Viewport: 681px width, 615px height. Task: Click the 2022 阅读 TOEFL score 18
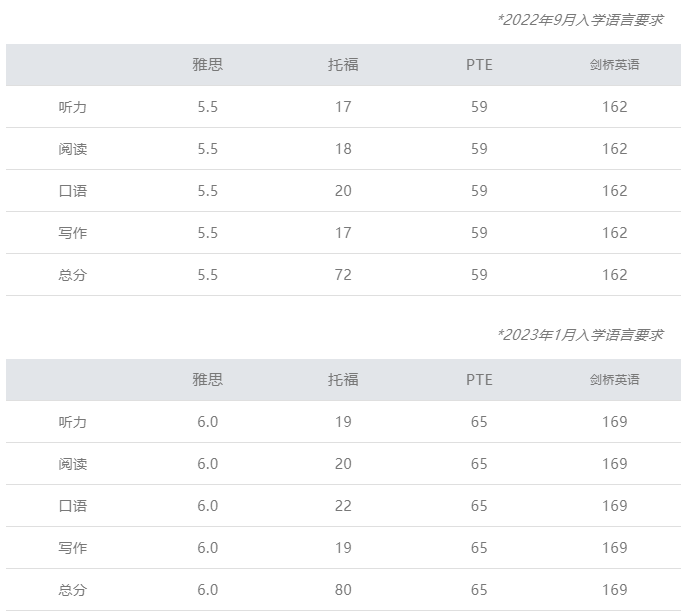(x=343, y=149)
